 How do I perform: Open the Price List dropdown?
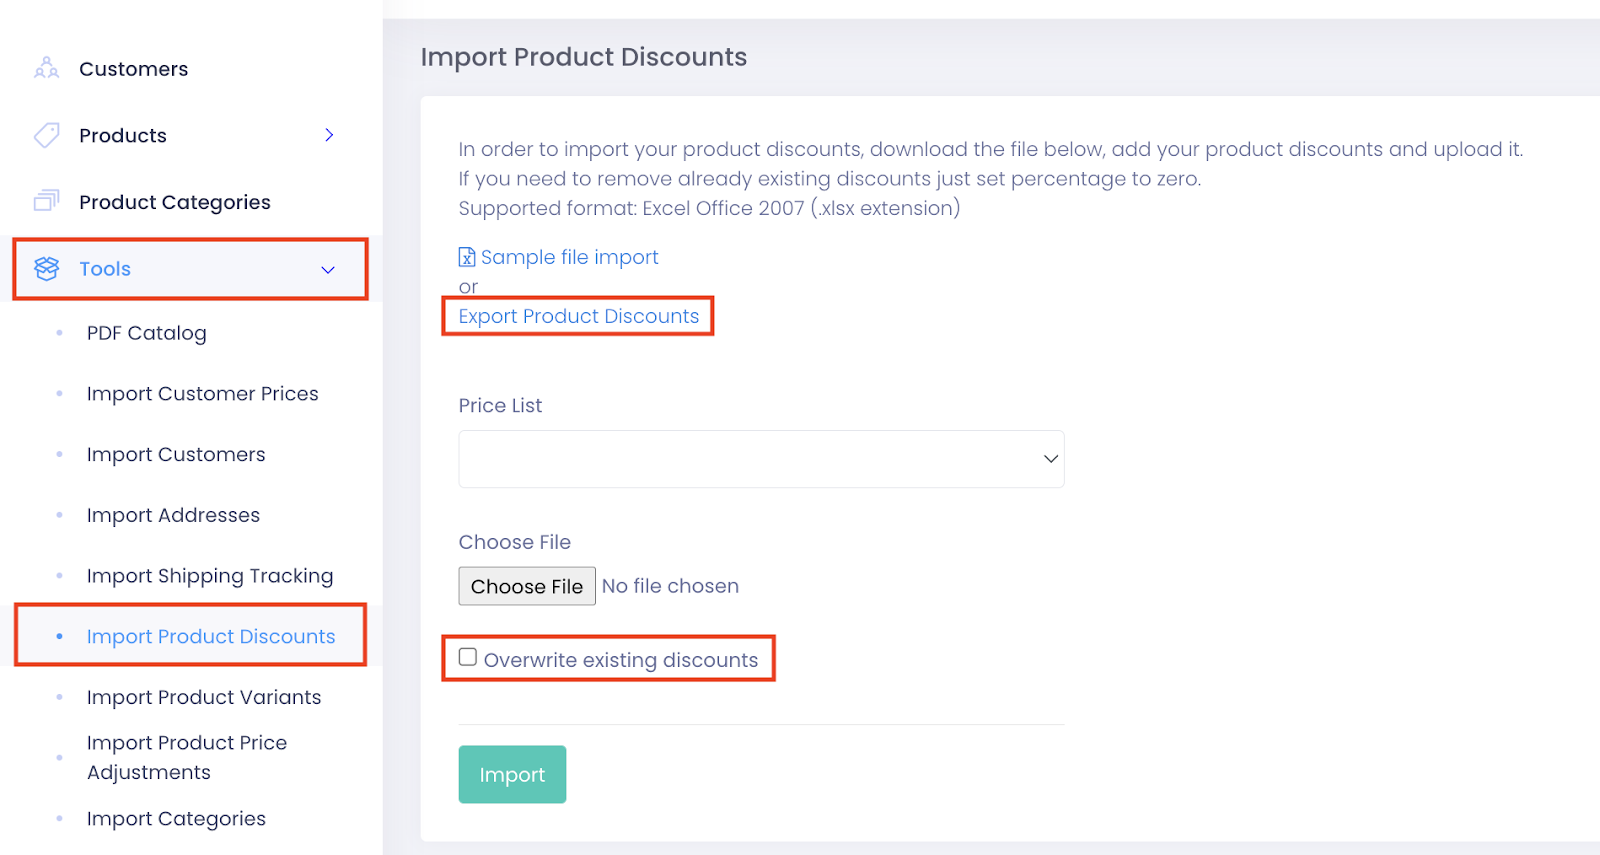[x=761, y=459]
